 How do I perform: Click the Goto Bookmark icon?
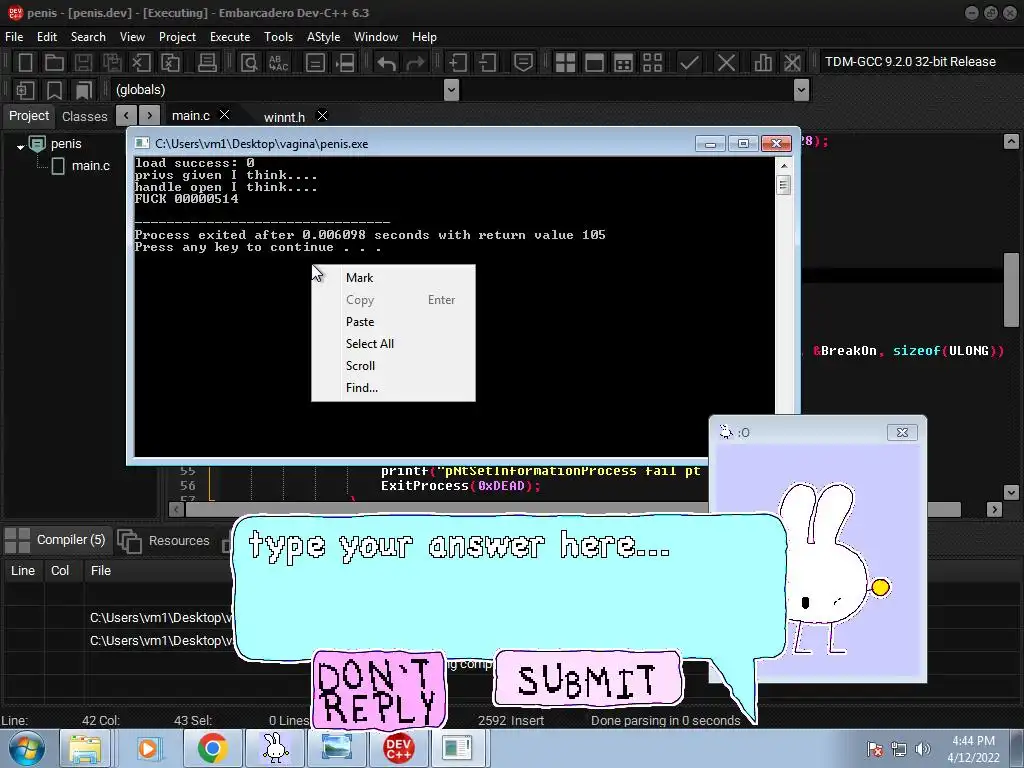point(84,90)
